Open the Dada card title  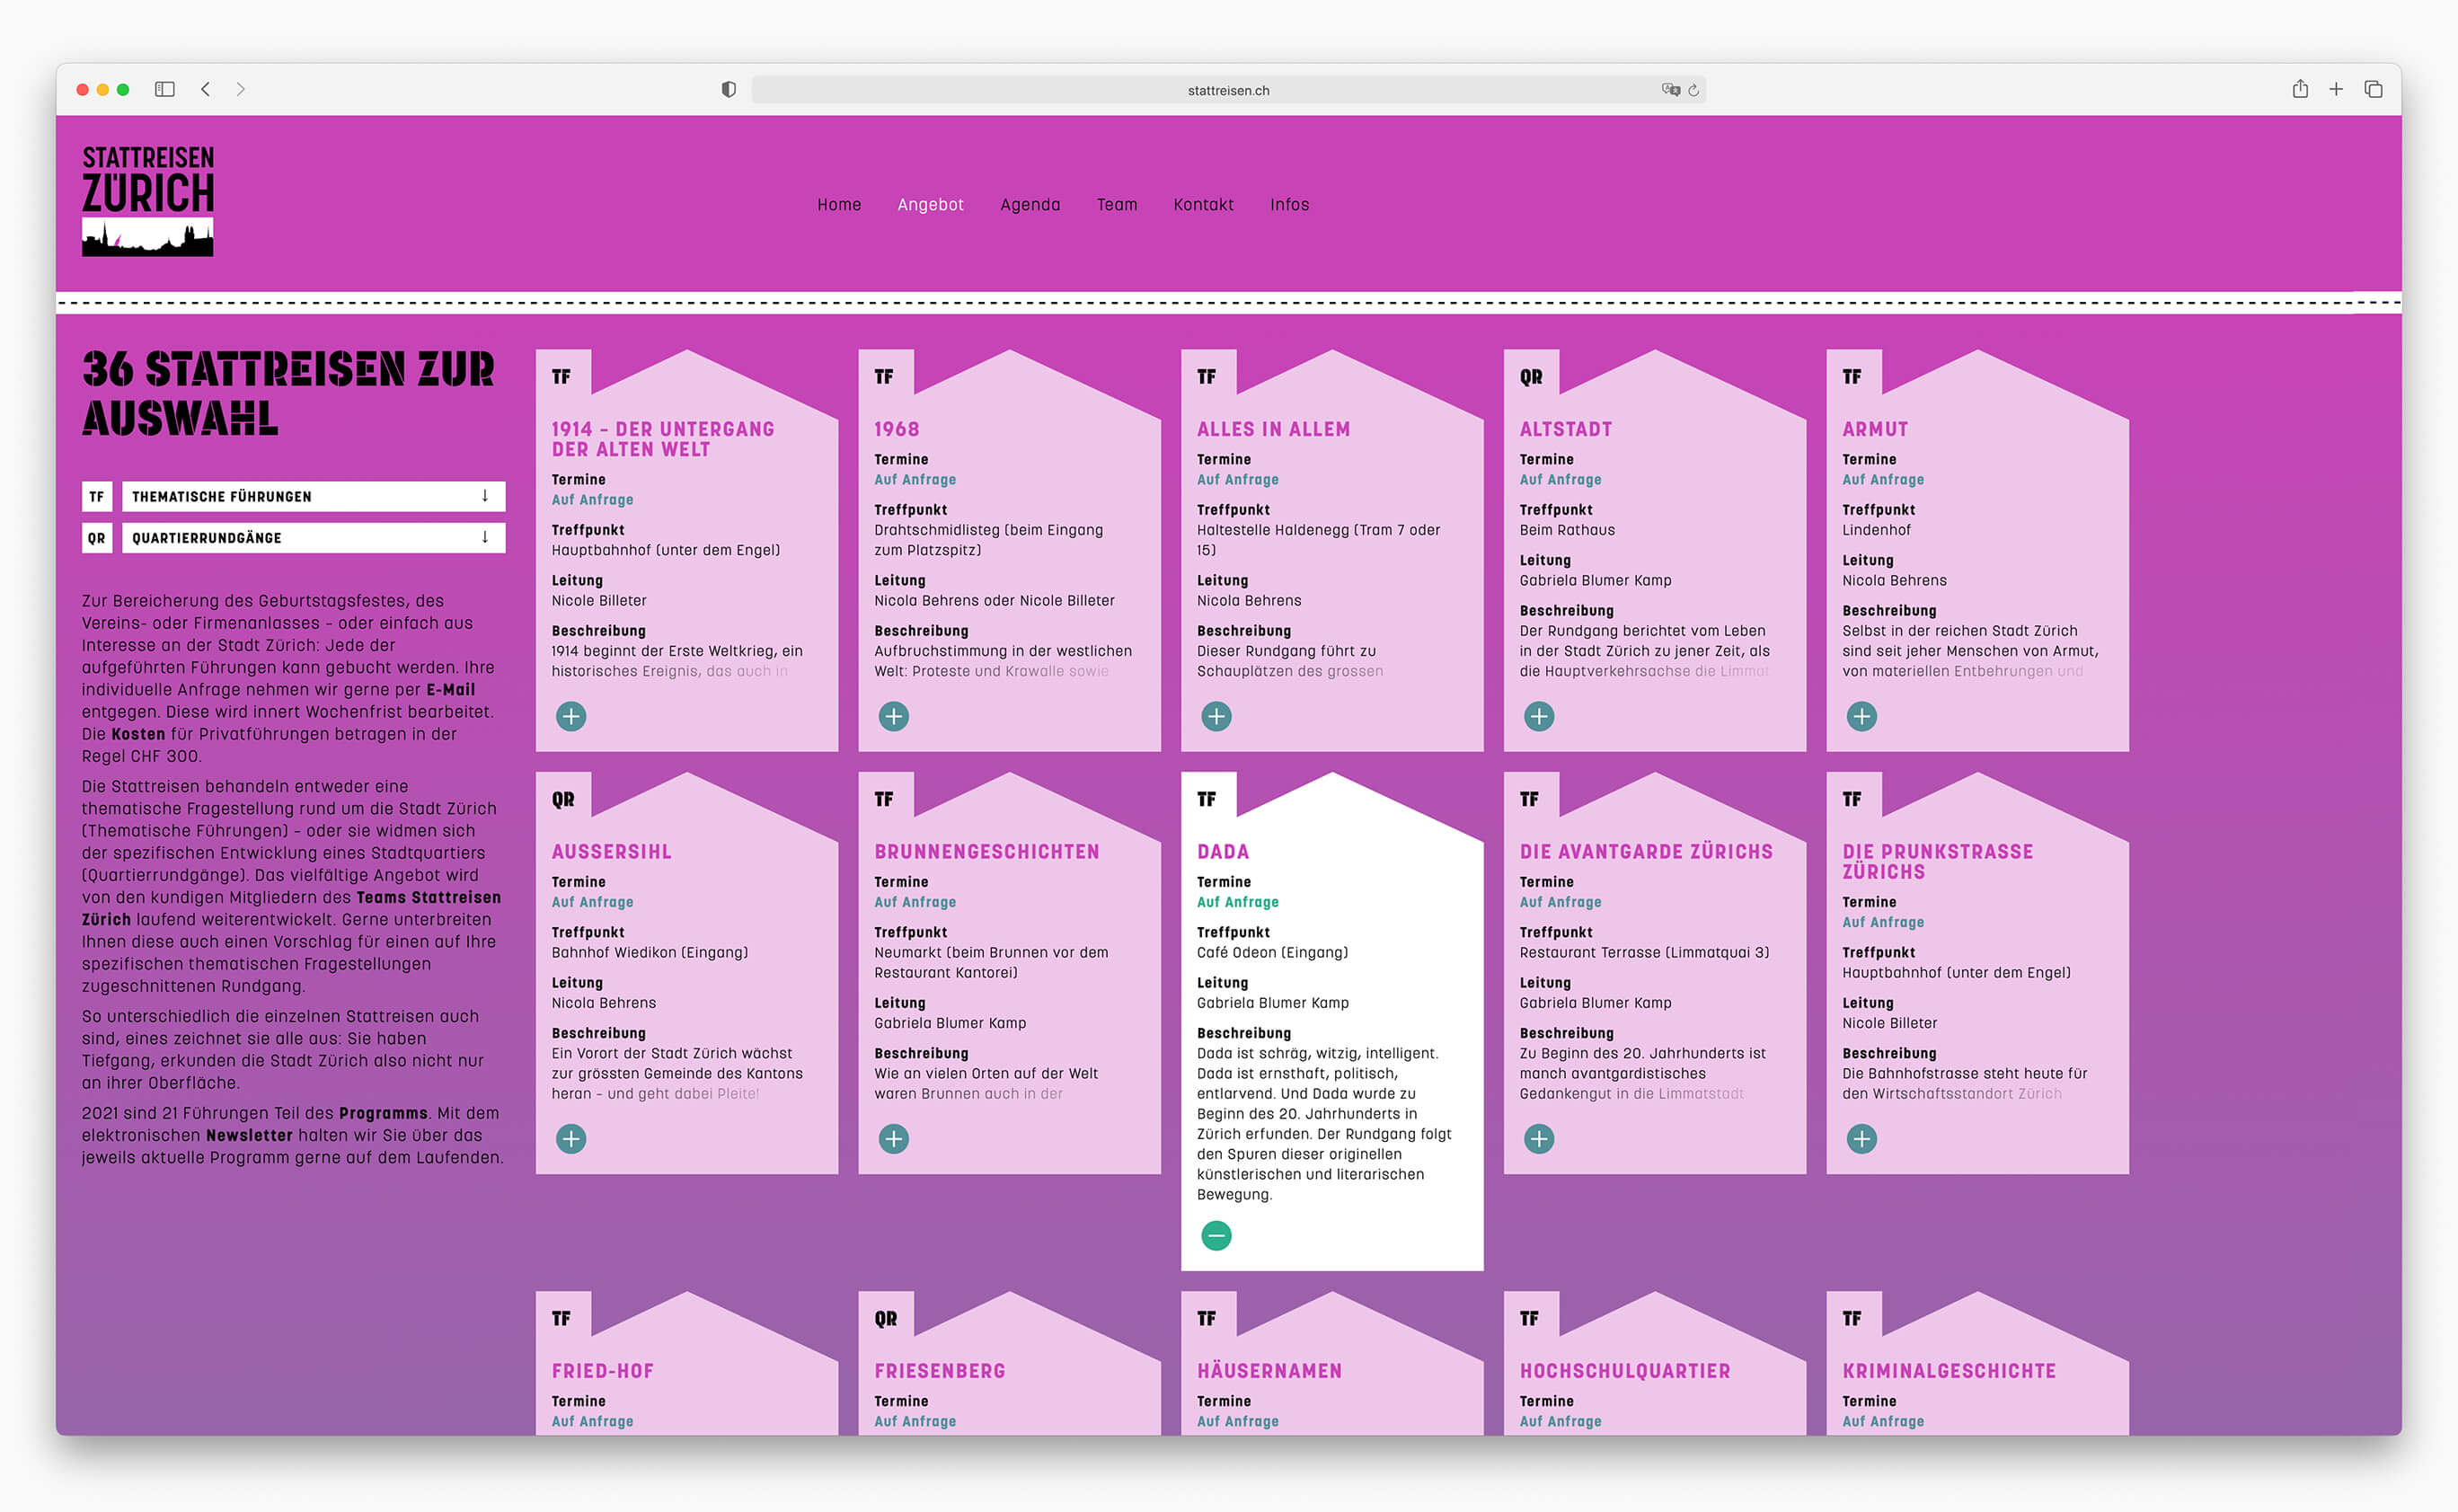coord(1223,852)
